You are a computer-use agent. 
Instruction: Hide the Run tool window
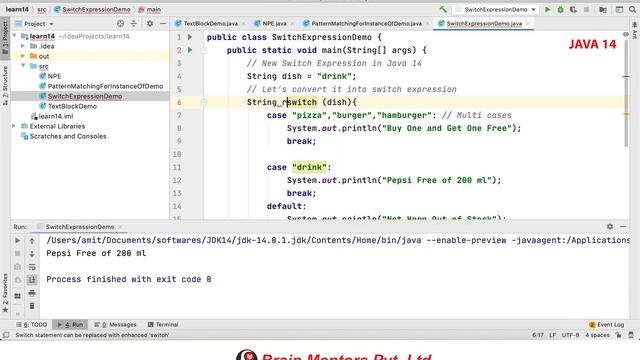click(x=623, y=227)
